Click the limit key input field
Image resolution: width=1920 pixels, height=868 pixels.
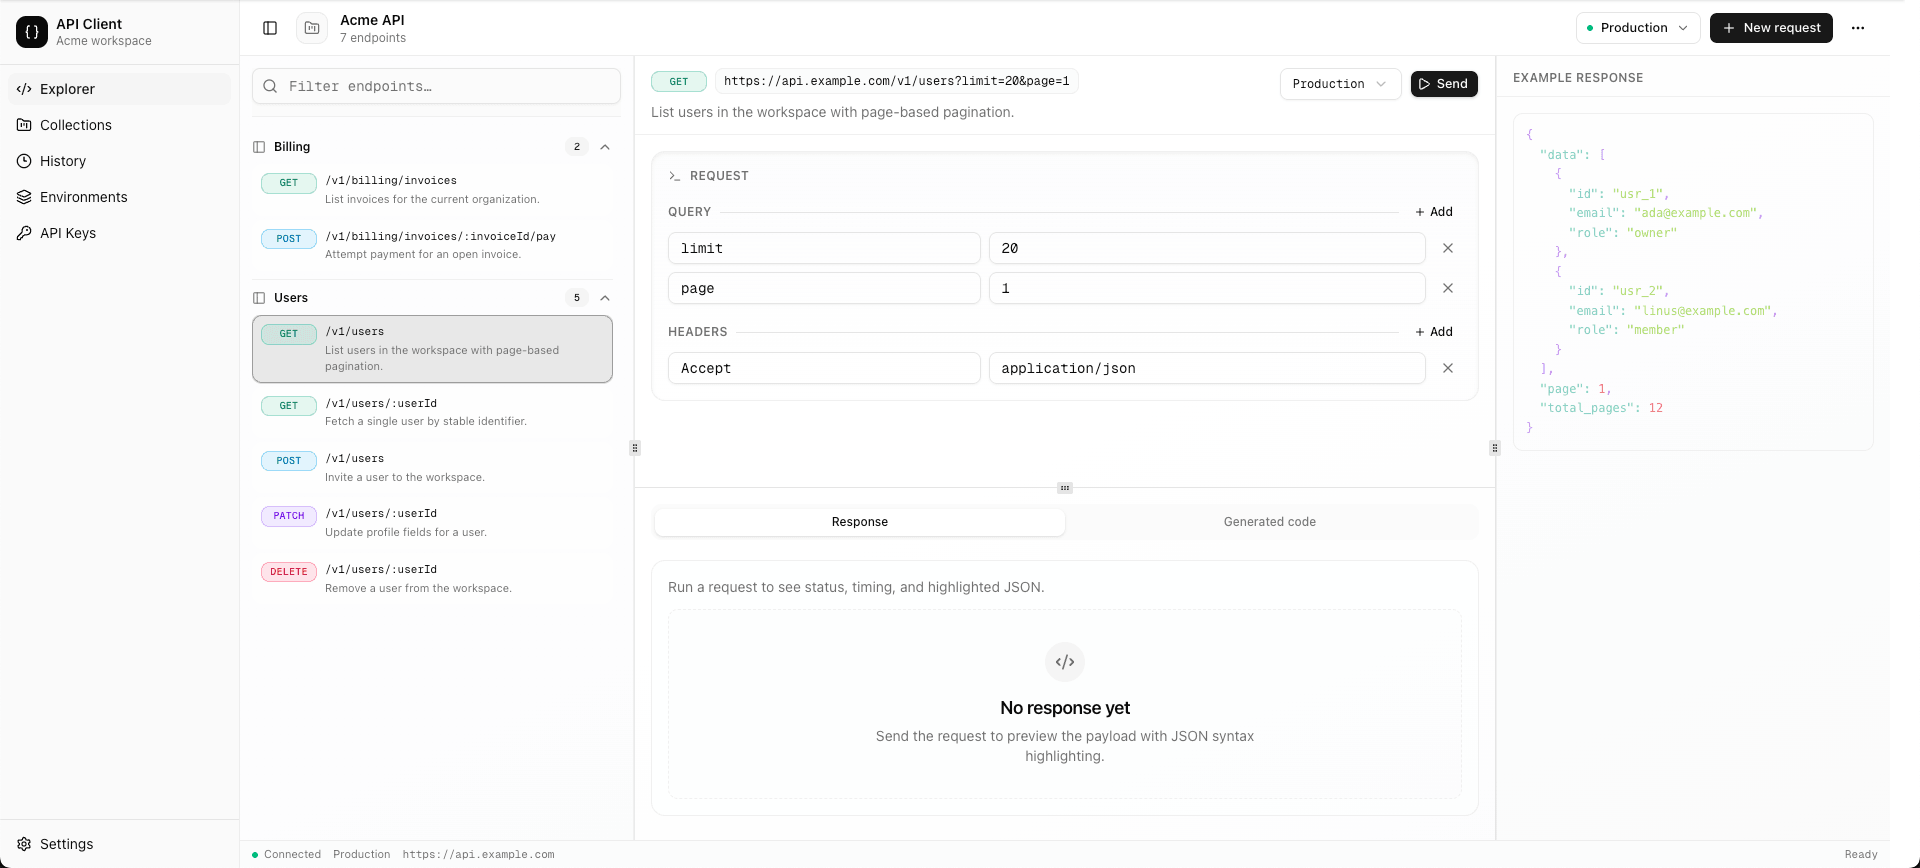click(824, 248)
